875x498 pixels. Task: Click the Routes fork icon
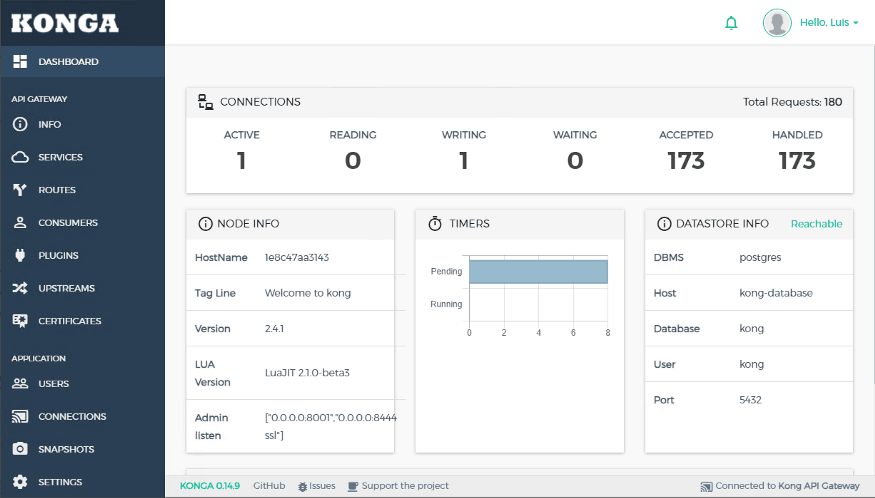point(20,190)
